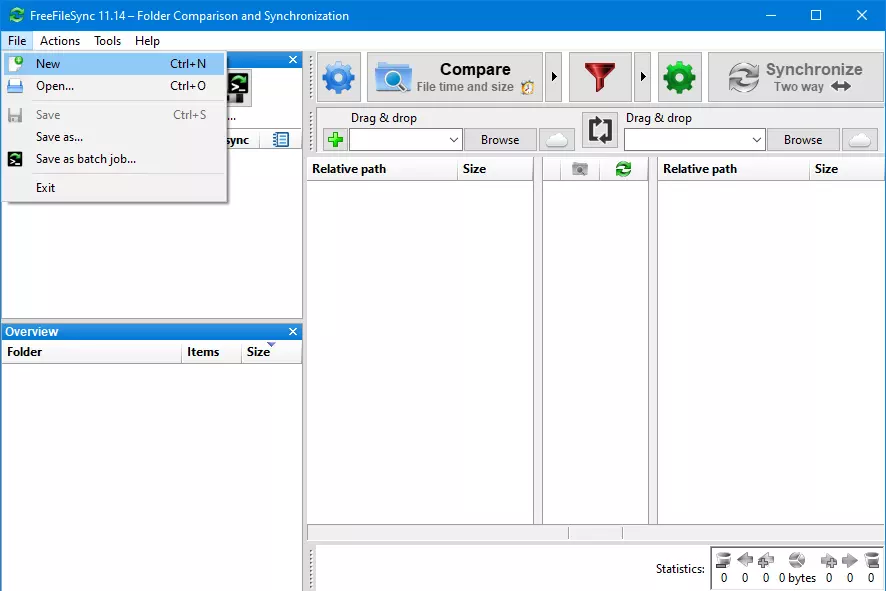This screenshot has height=591, width=886.
Task: Click the create-right plus statistics icon
Action: (829, 560)
